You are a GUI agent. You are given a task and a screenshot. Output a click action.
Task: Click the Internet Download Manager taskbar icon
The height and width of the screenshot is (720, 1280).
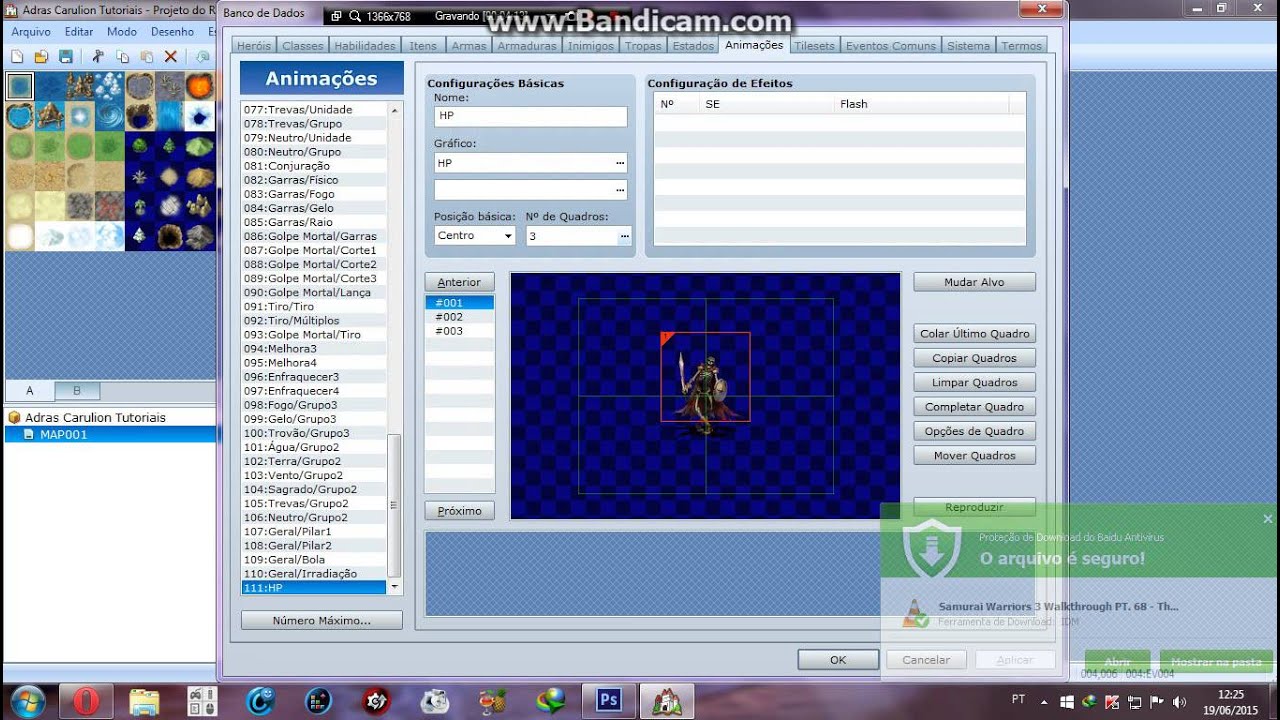point(550,700)
